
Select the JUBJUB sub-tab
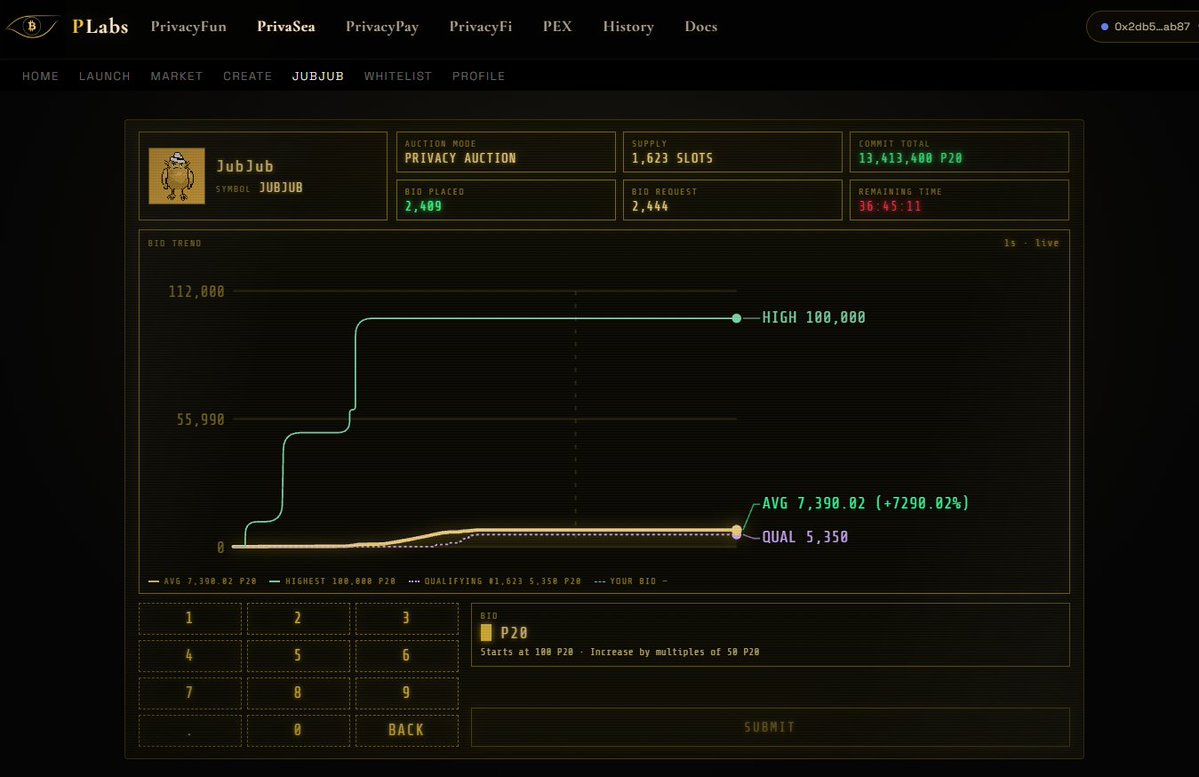coord(318,76)
